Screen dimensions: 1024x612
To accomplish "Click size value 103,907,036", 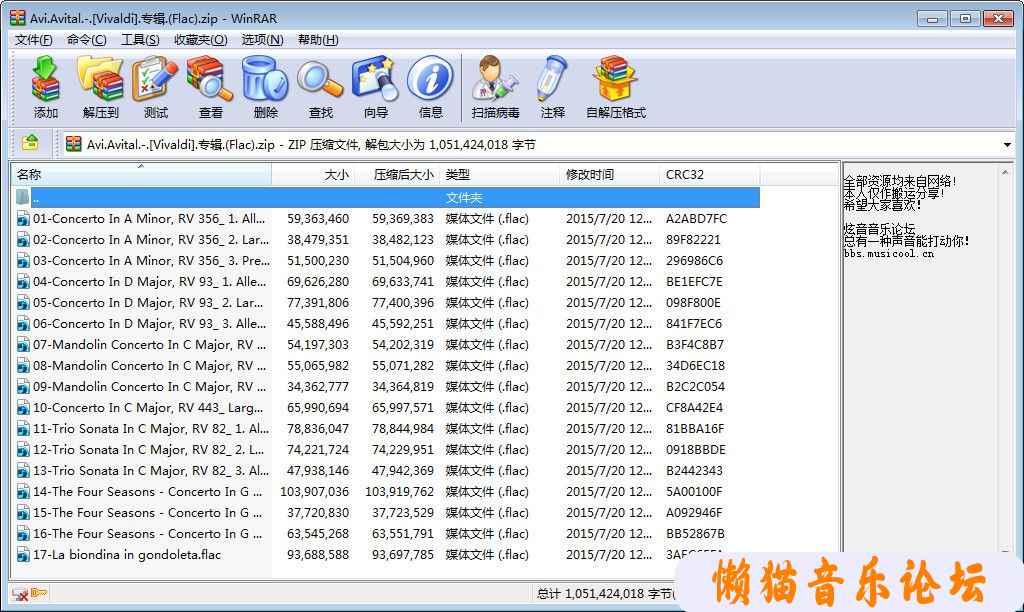I will point(315,491).
